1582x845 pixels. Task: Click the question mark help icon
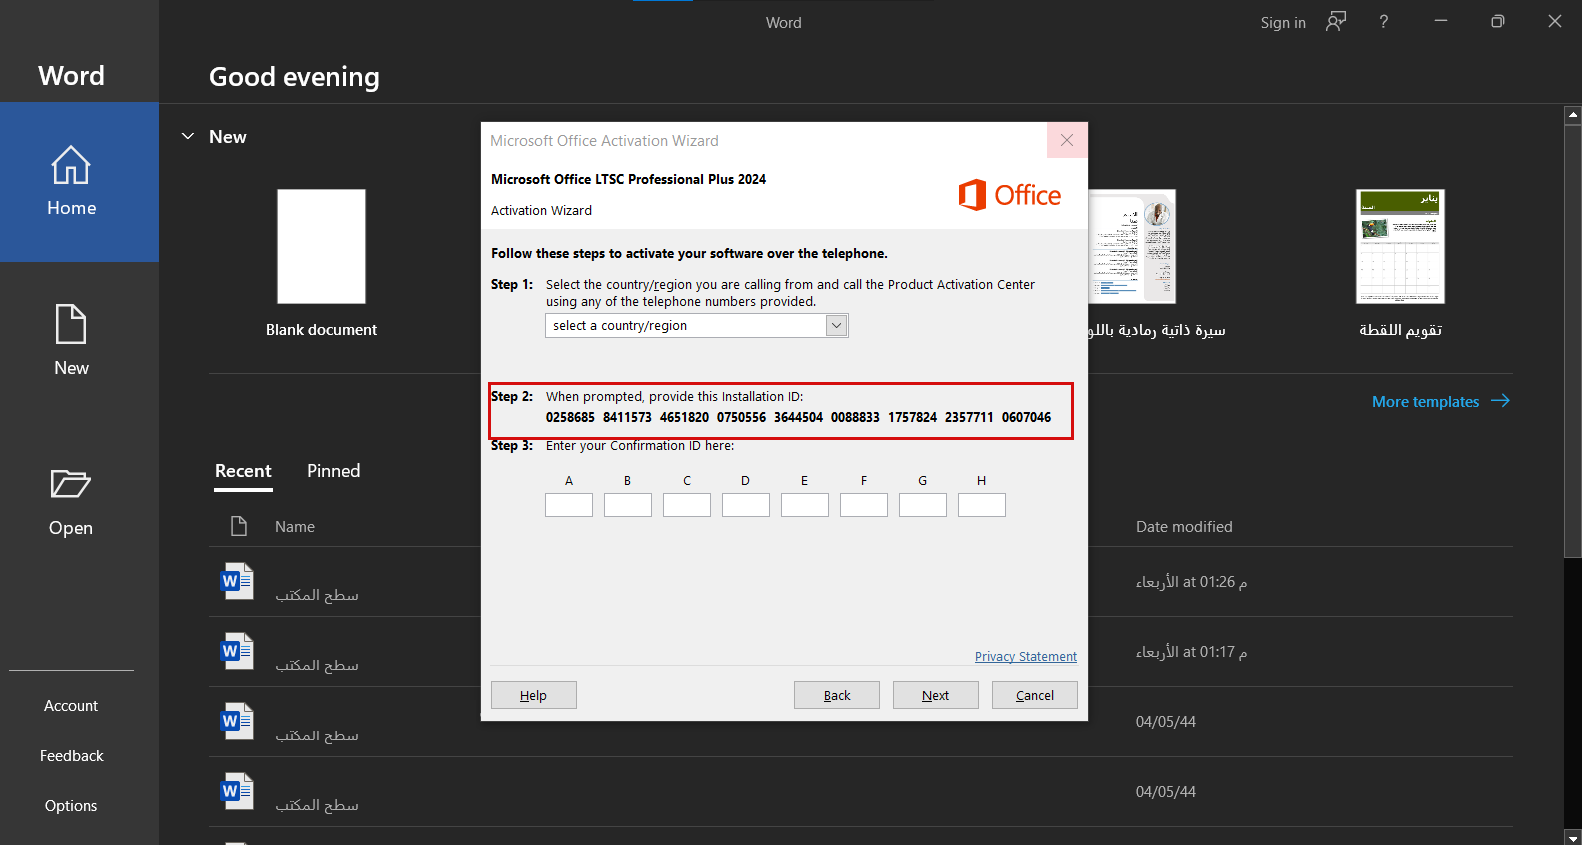(x=1384, y=22)
